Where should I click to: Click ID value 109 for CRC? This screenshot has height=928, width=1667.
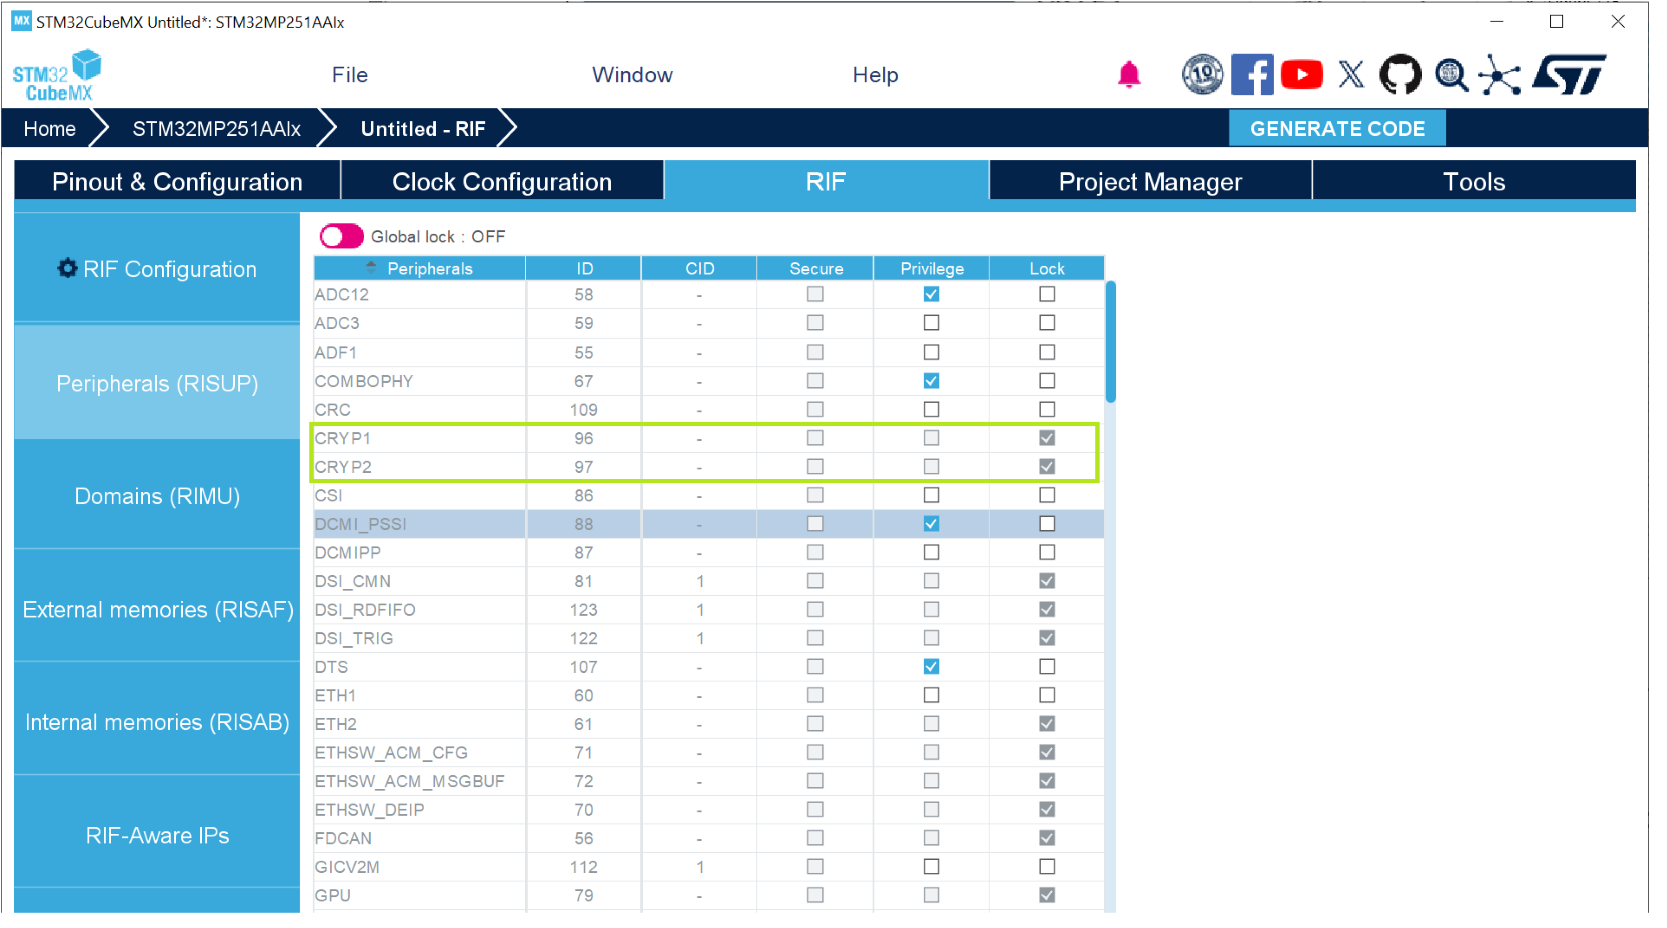click(x=584, y=410)
